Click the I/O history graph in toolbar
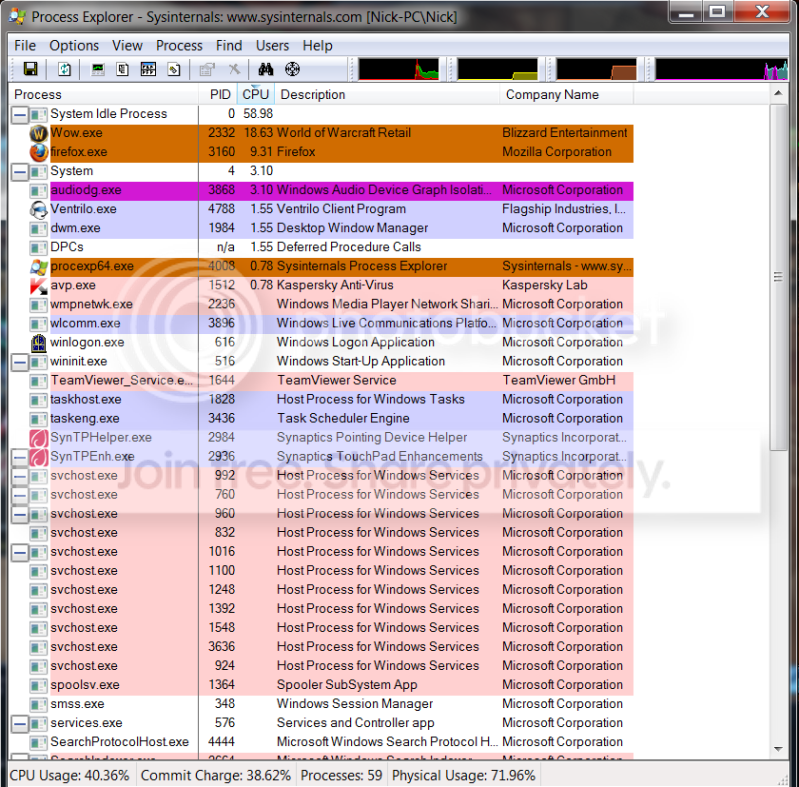 point(722,69)
